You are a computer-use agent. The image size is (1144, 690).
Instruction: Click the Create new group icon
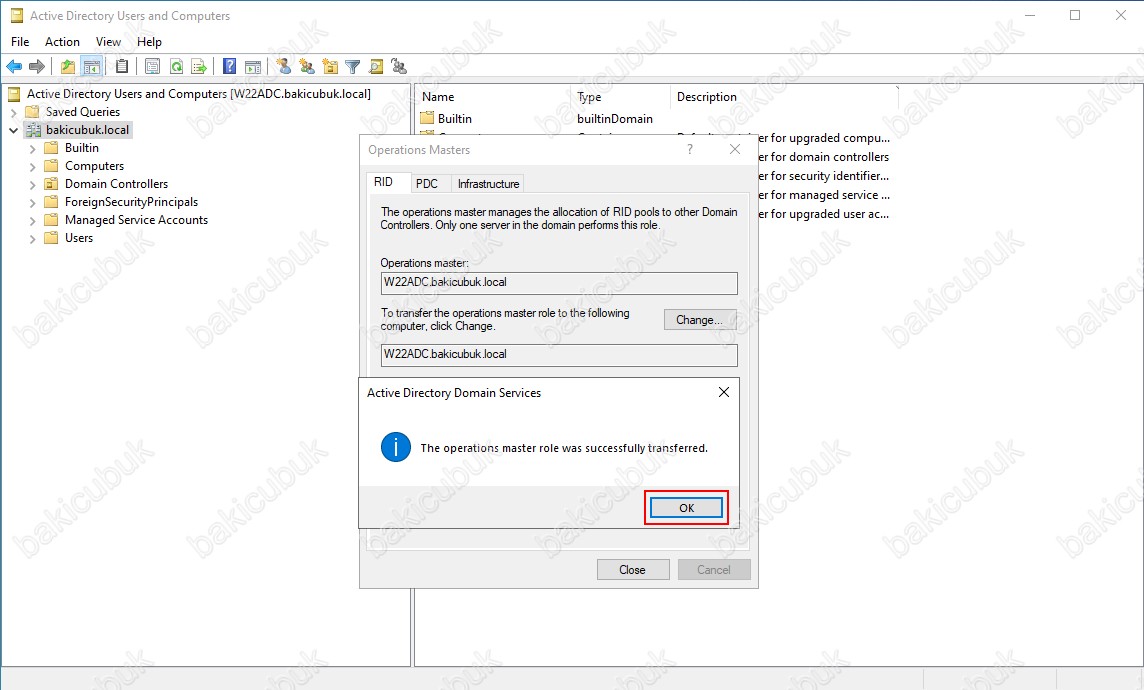[307, 66]
